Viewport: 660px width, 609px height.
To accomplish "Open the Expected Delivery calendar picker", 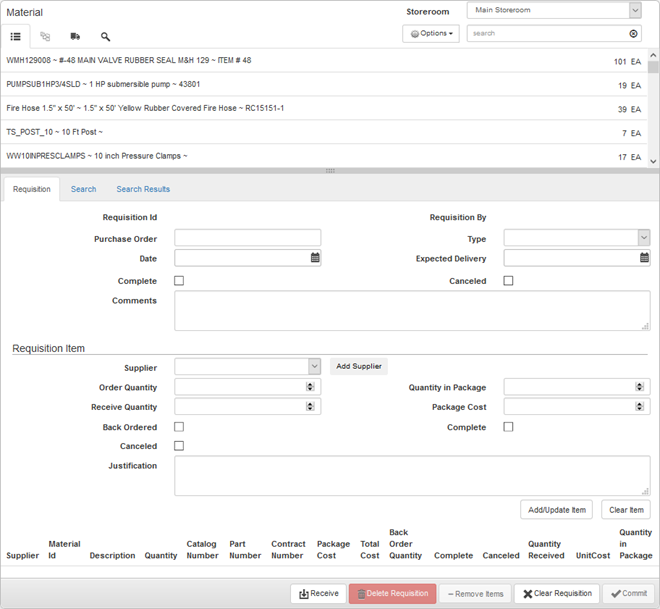I will (644, 258).
